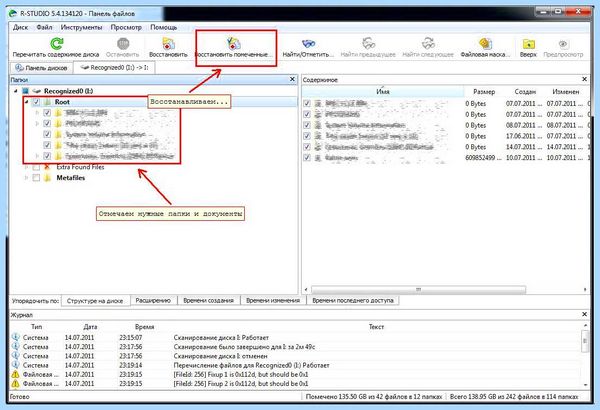This screenshot has width=600, height=410.
Task: Click the Предпросмотр eye icon
Action: pos(563,44)
